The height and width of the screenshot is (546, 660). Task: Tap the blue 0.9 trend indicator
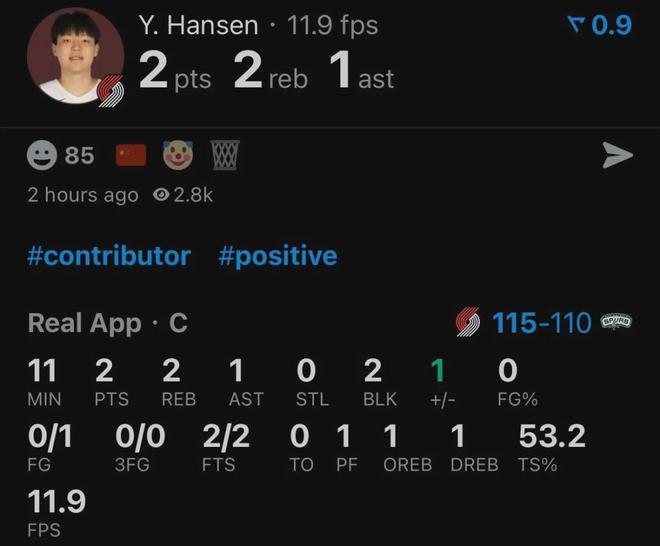599,25
